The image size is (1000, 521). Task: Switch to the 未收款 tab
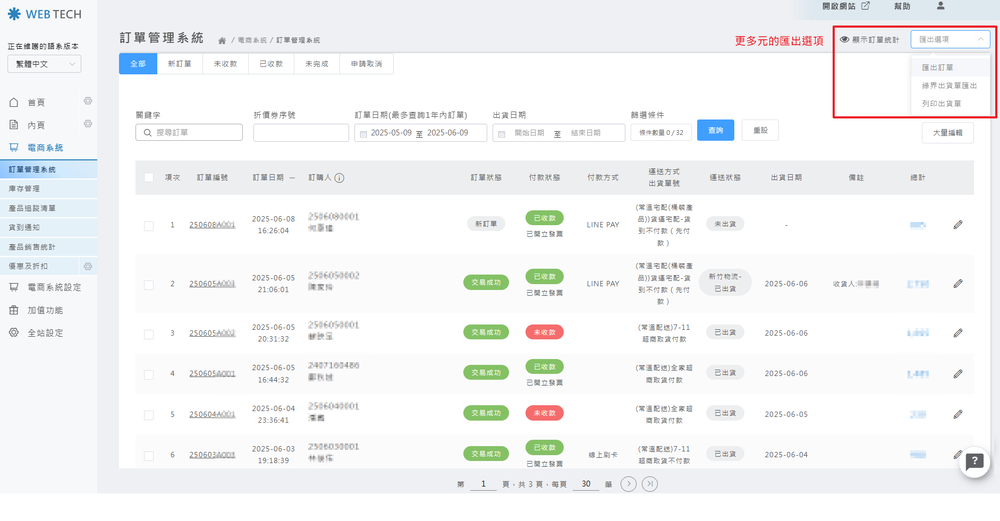[x=226, y=64]
